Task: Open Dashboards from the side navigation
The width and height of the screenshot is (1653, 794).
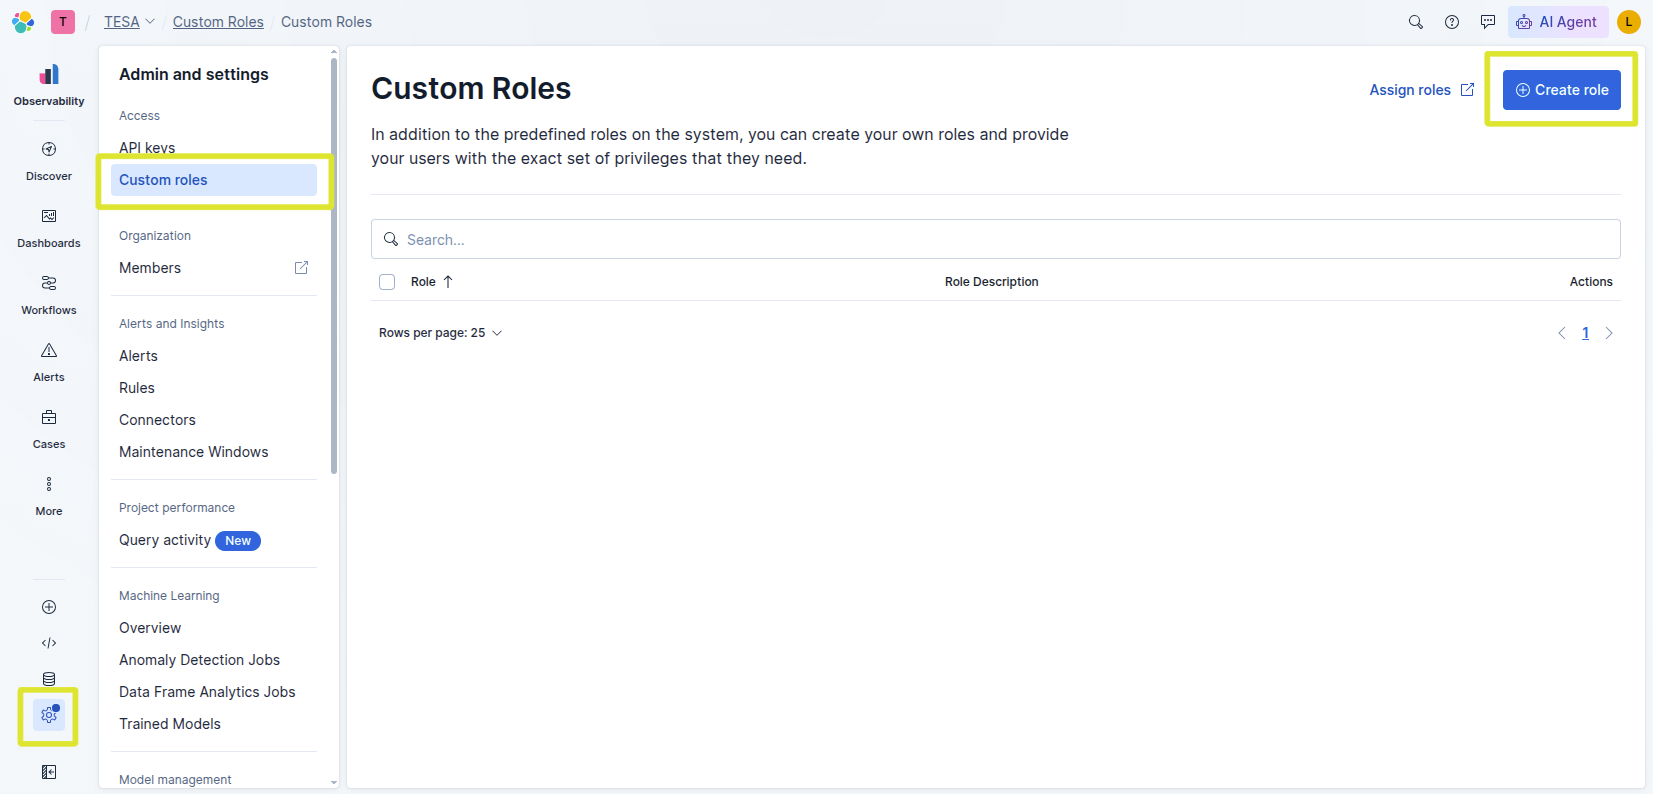Action: tap(49, 228)
